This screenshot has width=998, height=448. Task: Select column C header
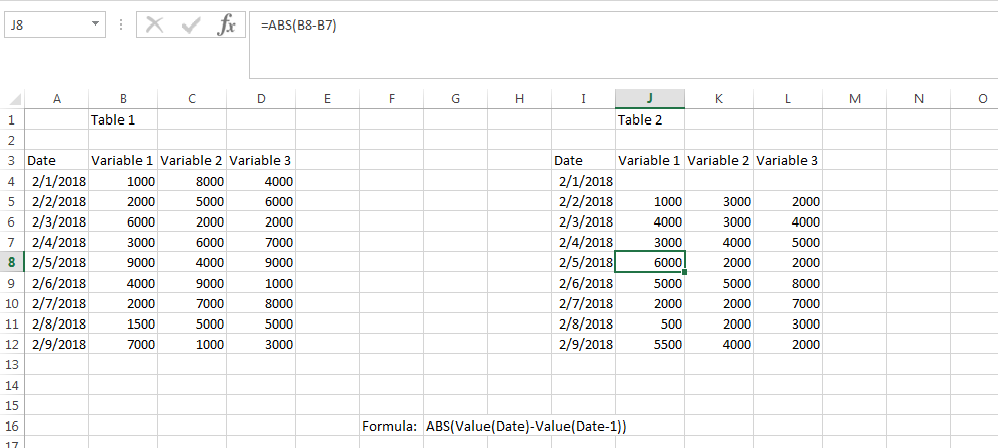click(192, 99)
